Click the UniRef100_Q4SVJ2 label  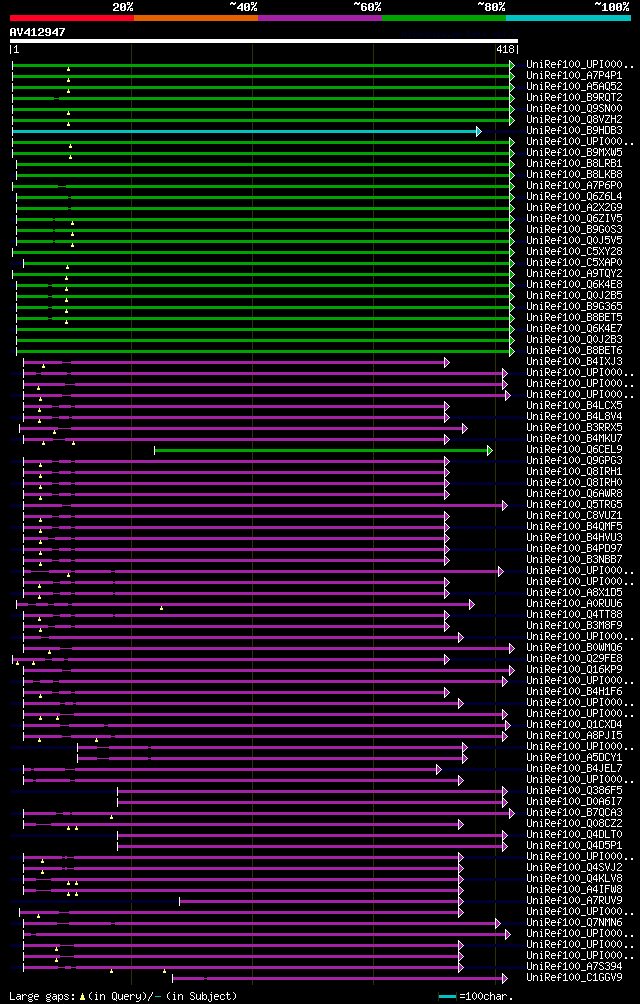[x=574, y=867]
